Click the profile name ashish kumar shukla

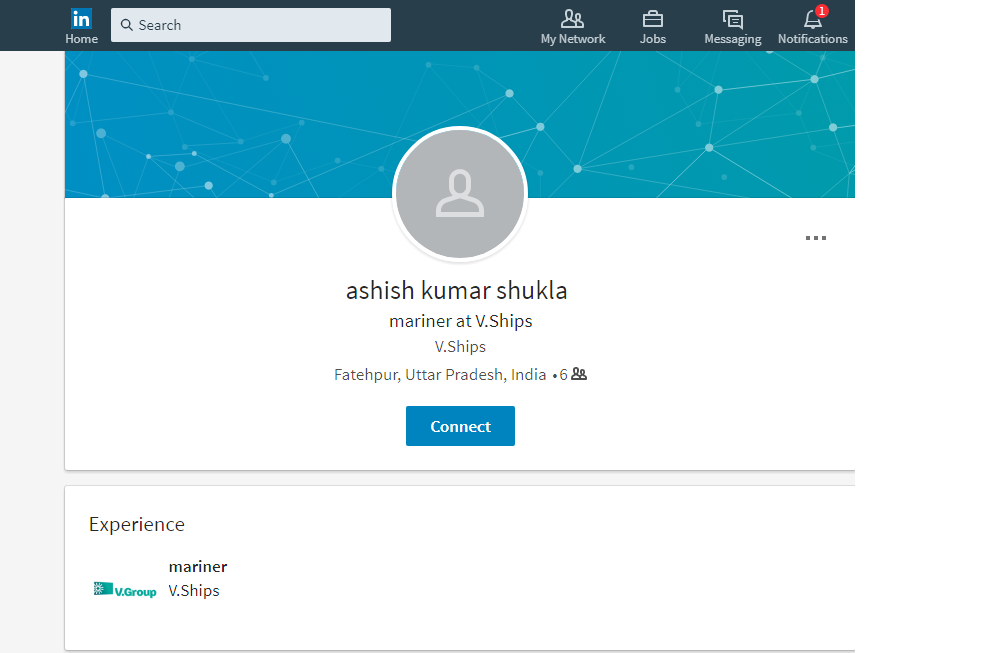point(457,291)
